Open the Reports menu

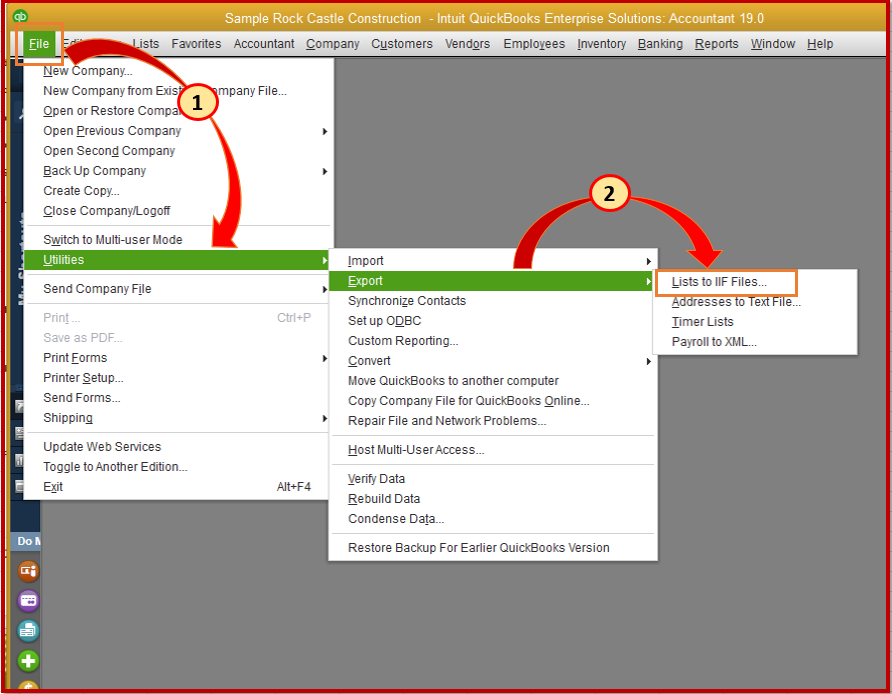716,44
